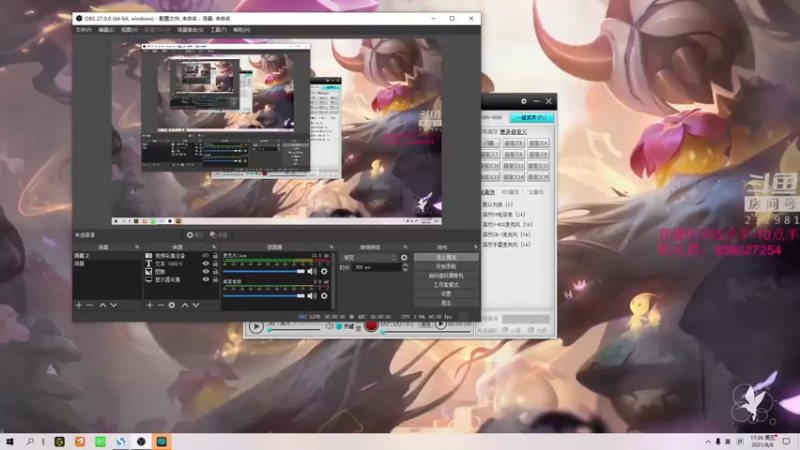Move the selected source up in Sources panel
The image size is (800, 450).
[185, 305]
